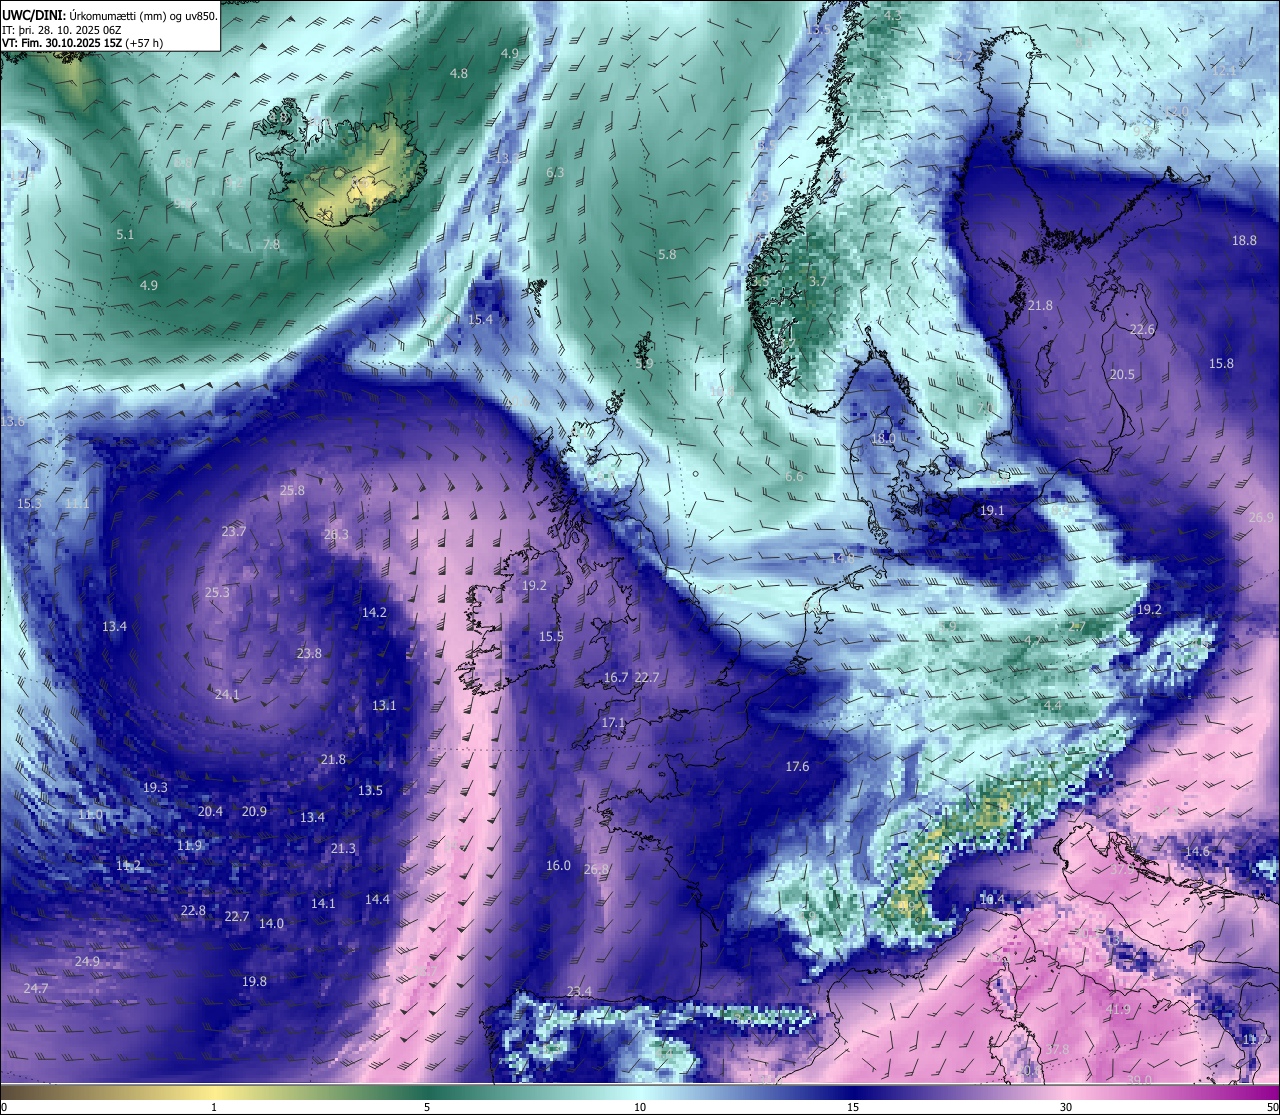Click the 17.1 value label

click(613, 722)
